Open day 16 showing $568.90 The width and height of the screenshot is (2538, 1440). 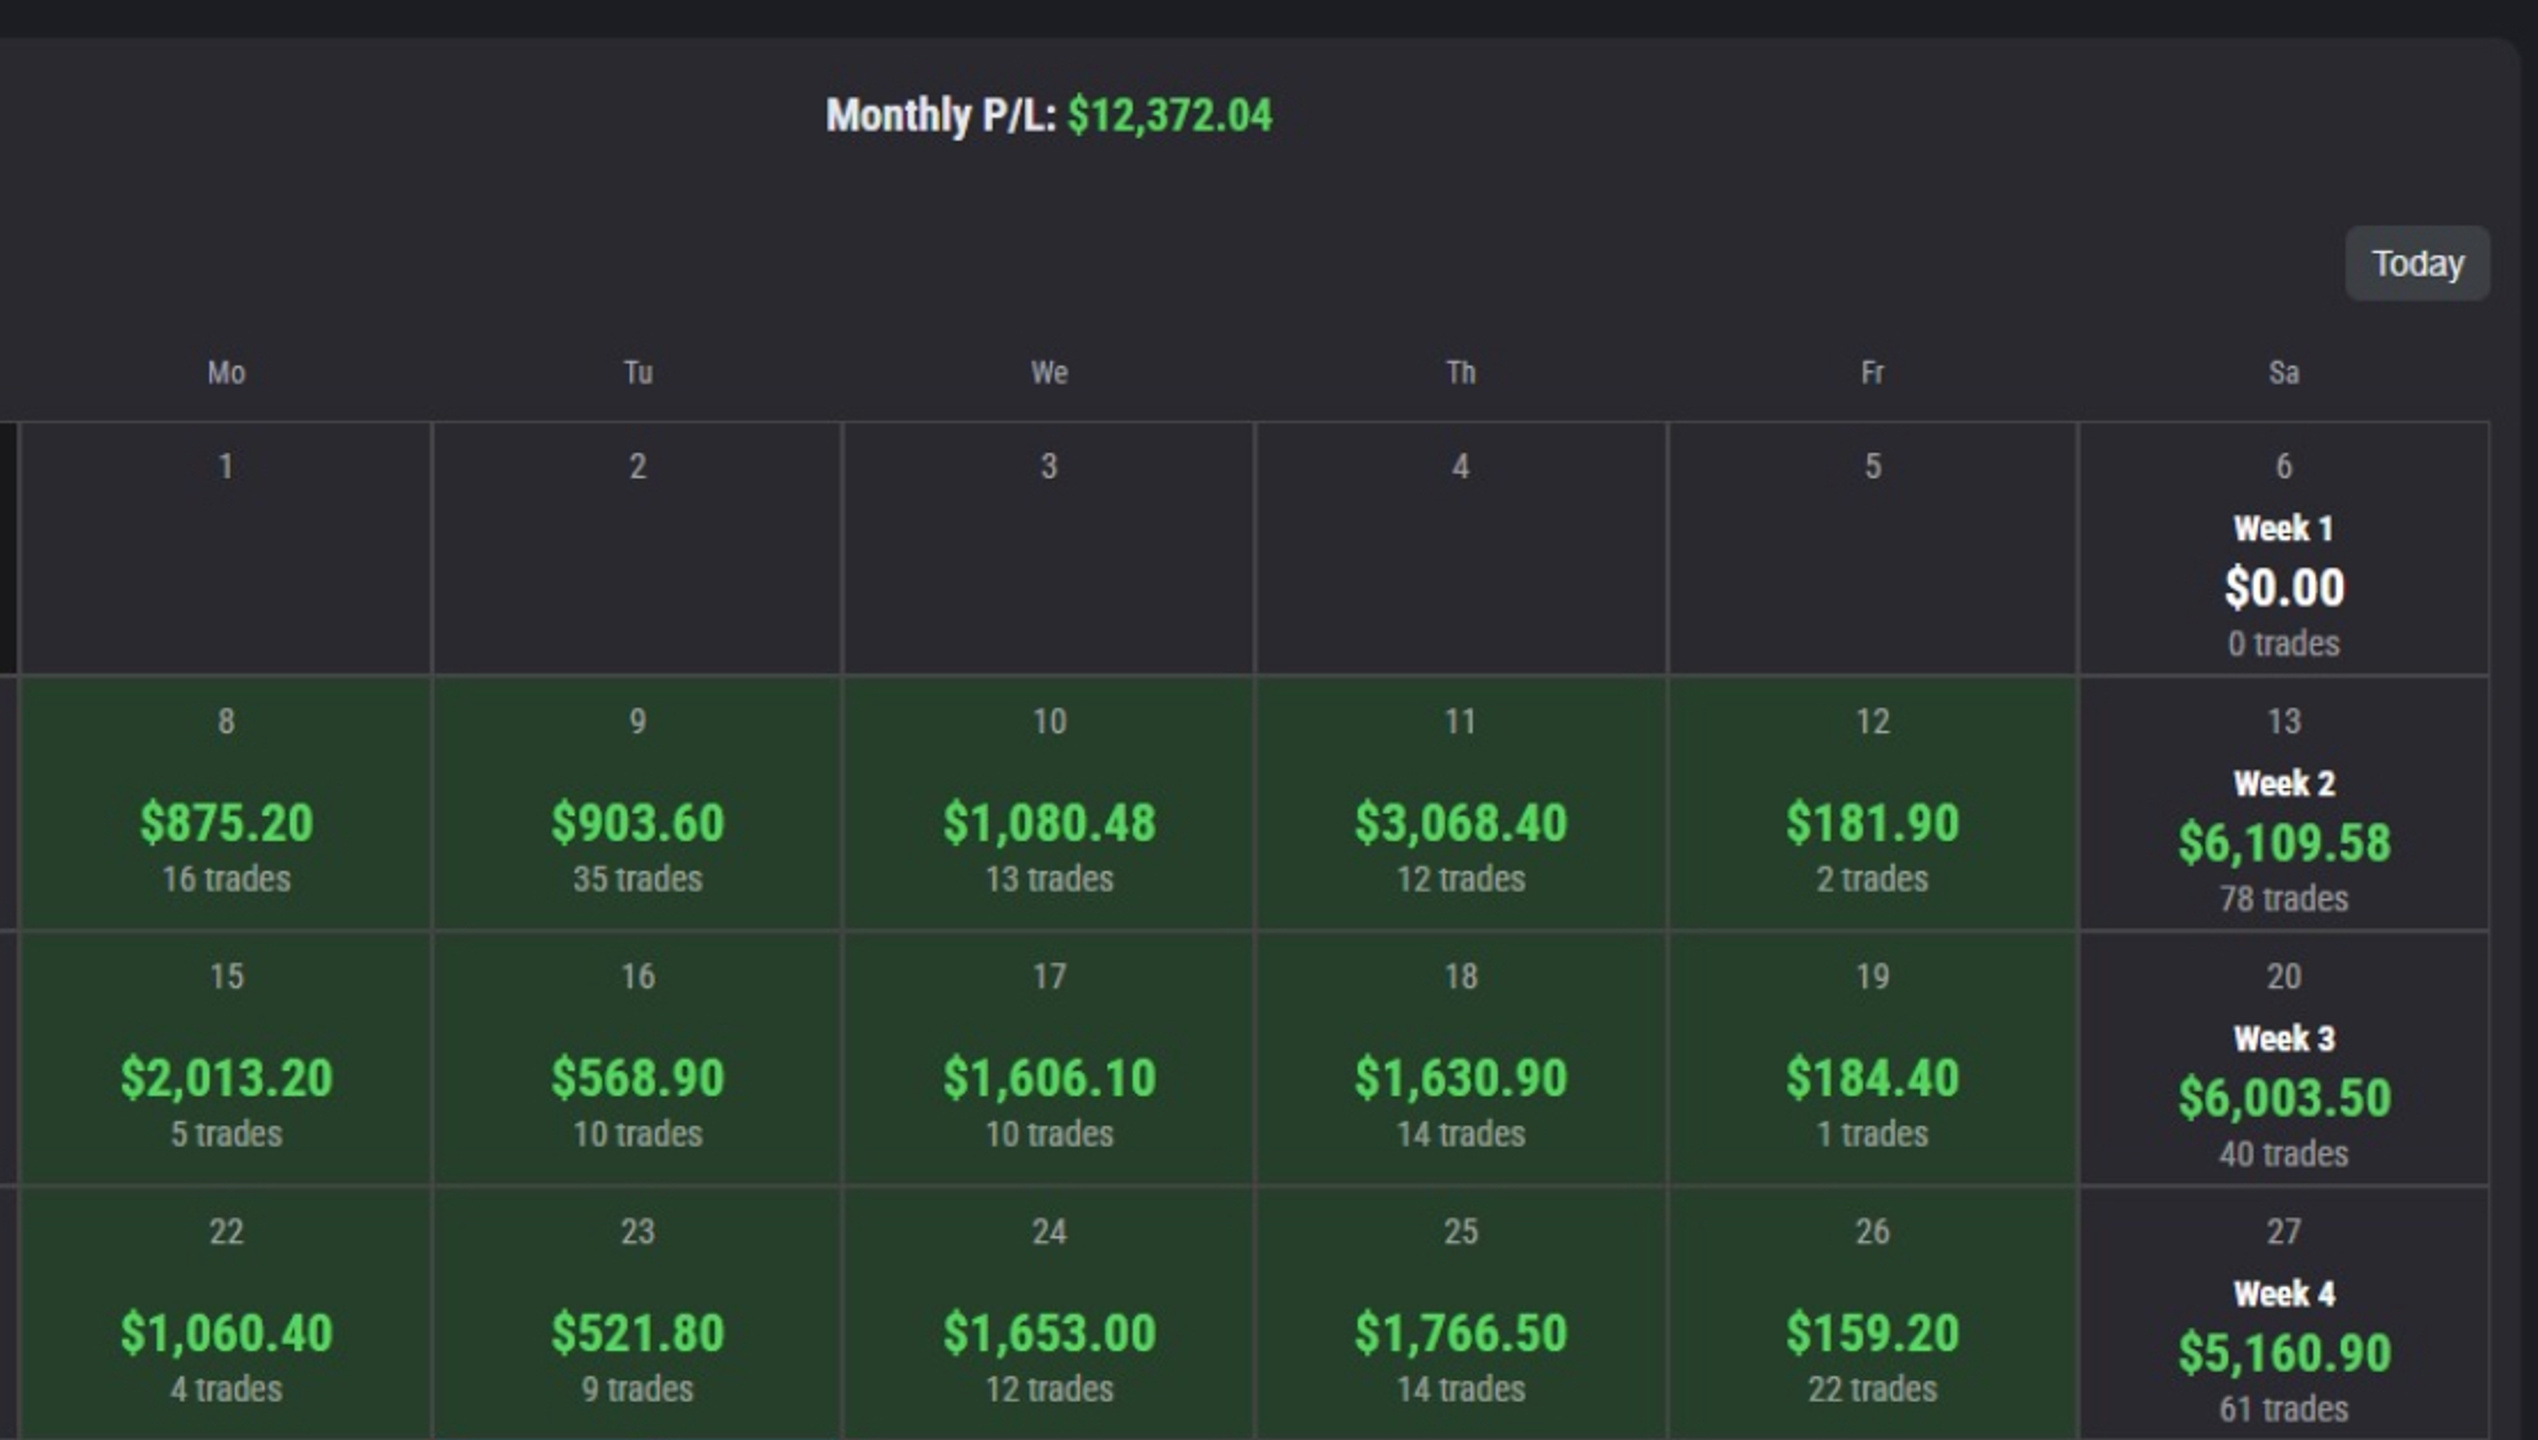pyautogui.click(x=637, y=1058)
